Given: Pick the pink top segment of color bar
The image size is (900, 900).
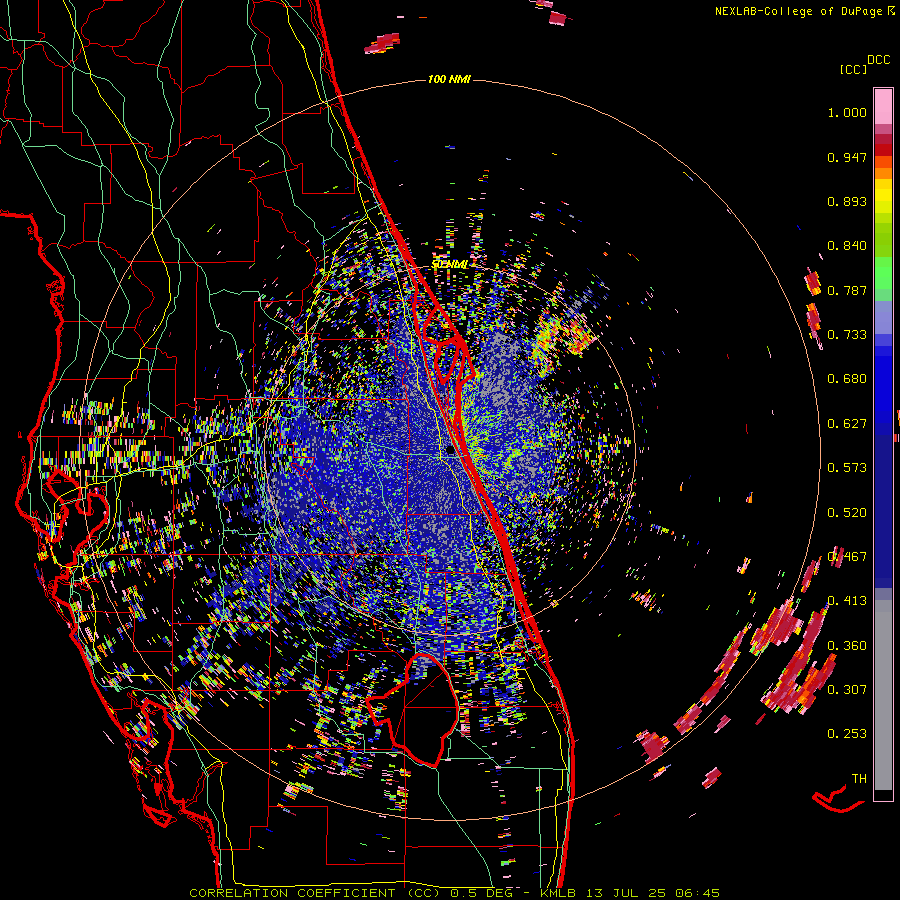Looking at the screenshot, I should (883, 106).
